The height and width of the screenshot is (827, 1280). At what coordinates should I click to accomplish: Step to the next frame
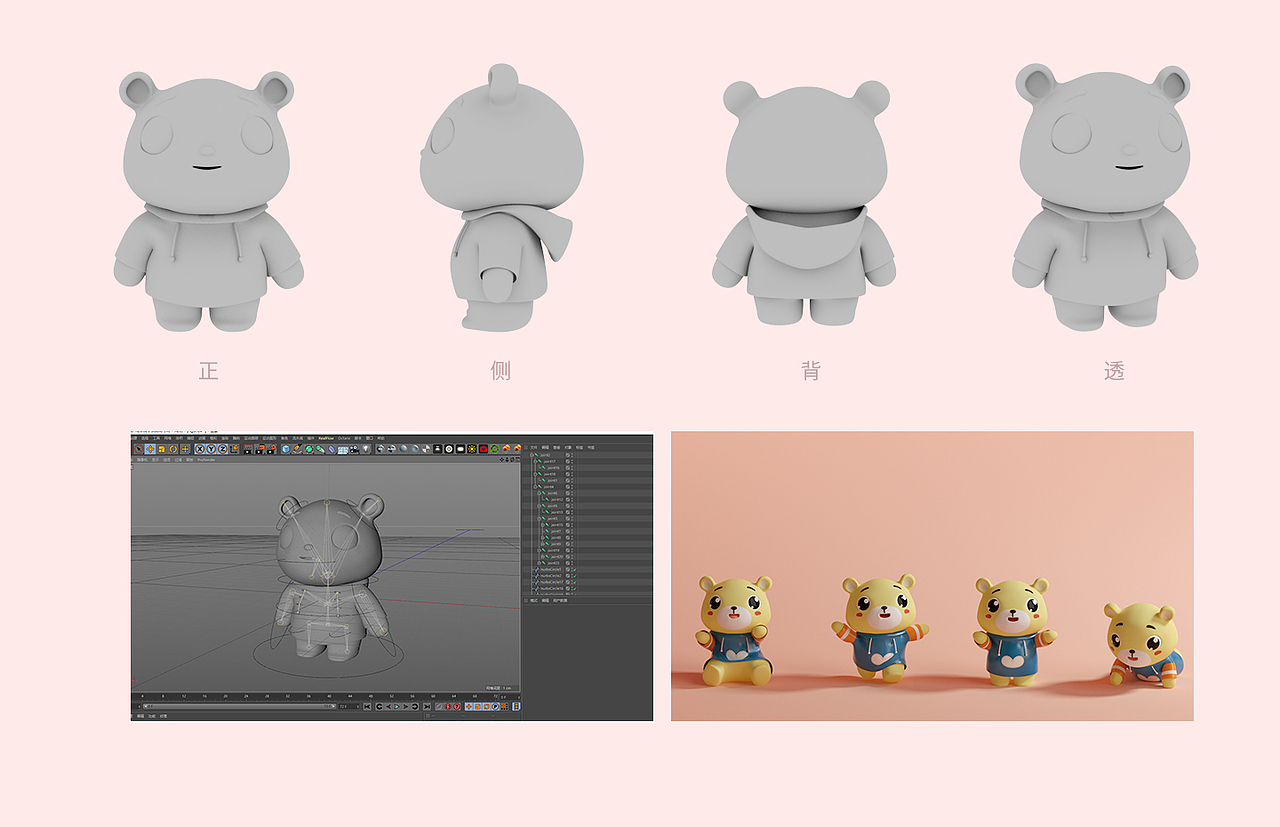pos(405,706)
